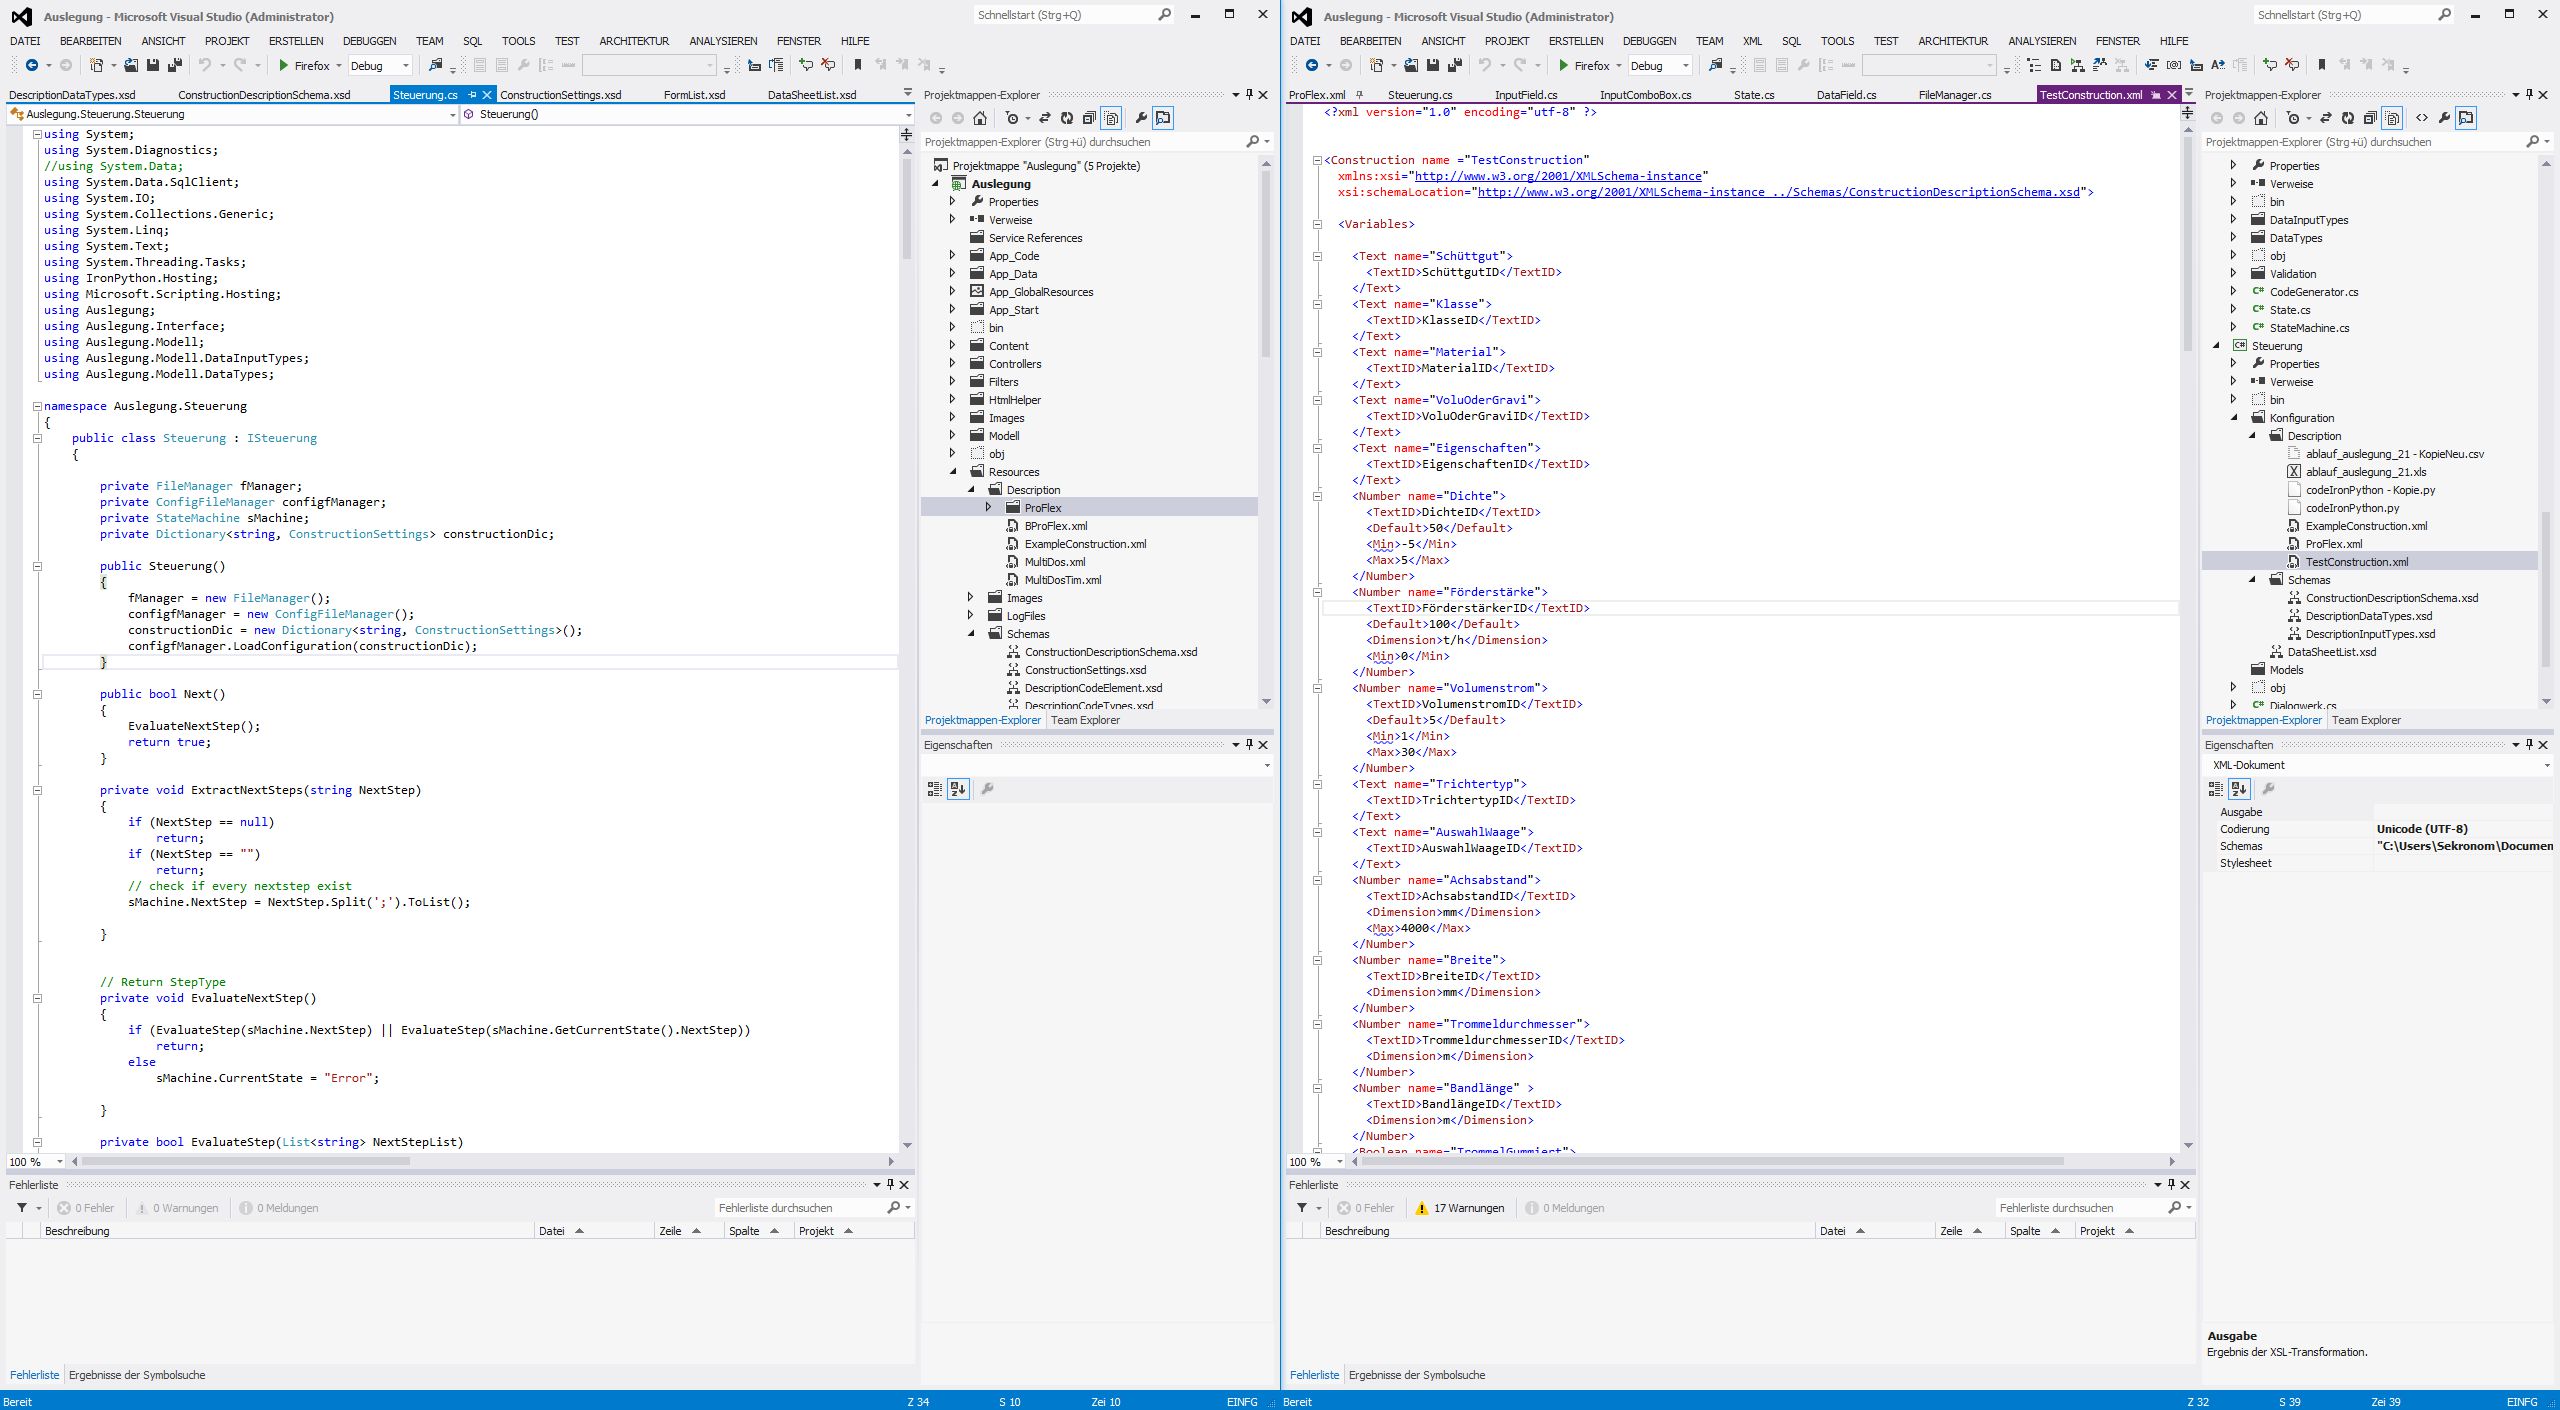Switch to the FileManager.cs tab
This screenshot has height=1410, width=2560.
pos(1954,95)
